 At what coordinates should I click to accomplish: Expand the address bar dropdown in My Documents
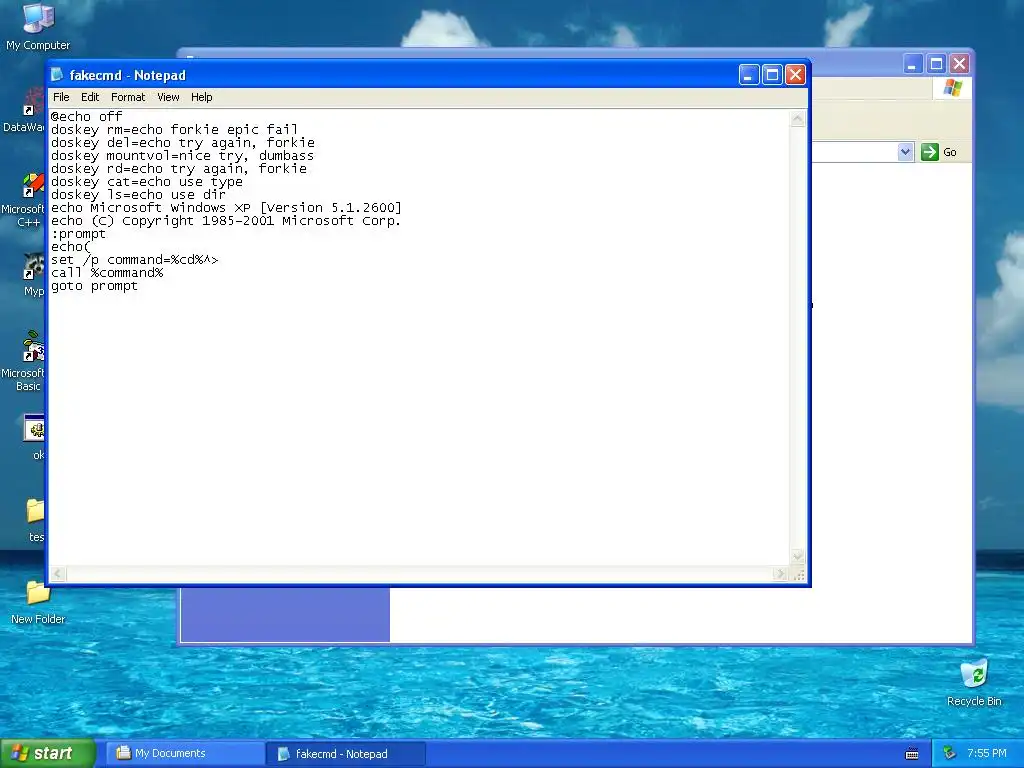905,152
